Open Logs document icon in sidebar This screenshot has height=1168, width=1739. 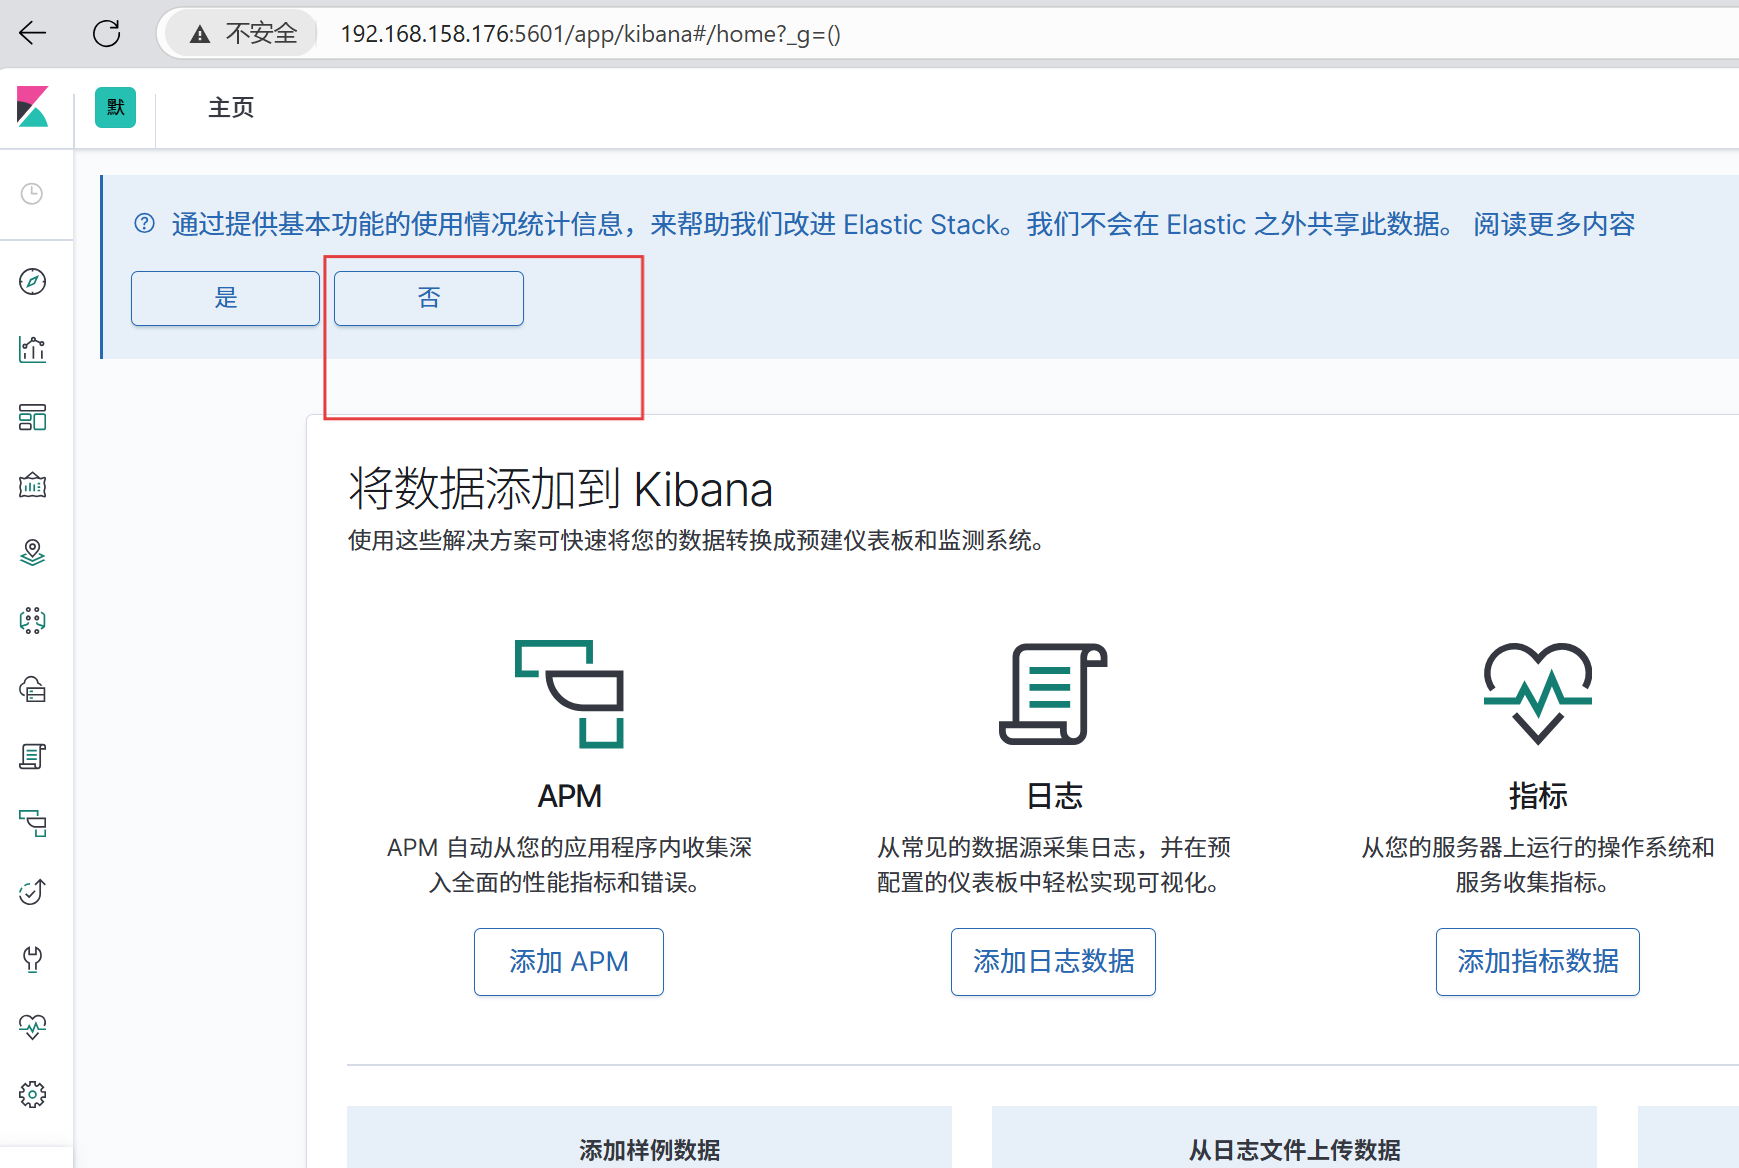tap(32, 757)
